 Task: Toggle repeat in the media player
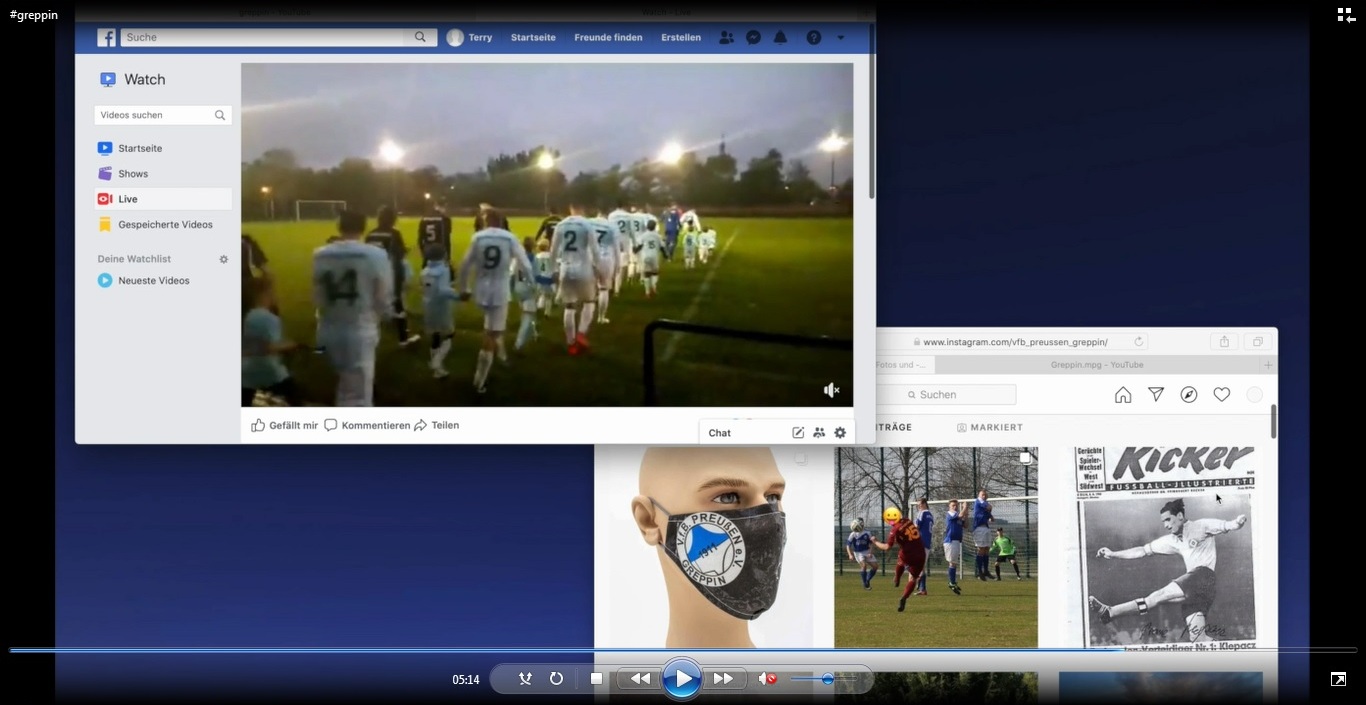click(556, 679)
